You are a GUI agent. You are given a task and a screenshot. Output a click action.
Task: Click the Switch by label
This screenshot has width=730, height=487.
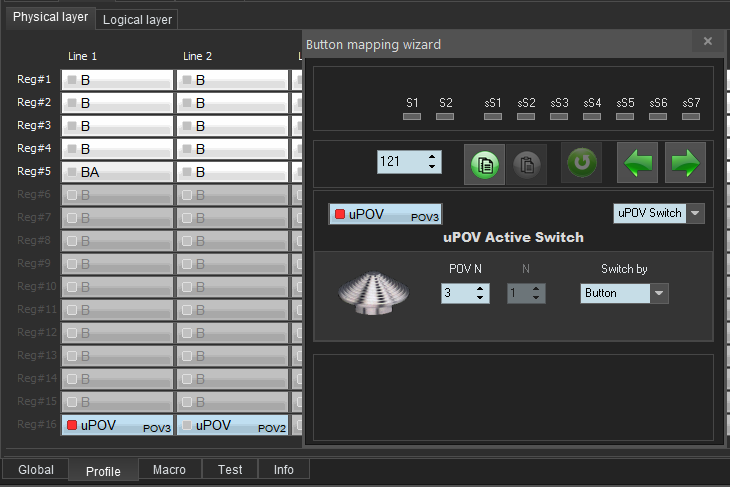(624, 269)
